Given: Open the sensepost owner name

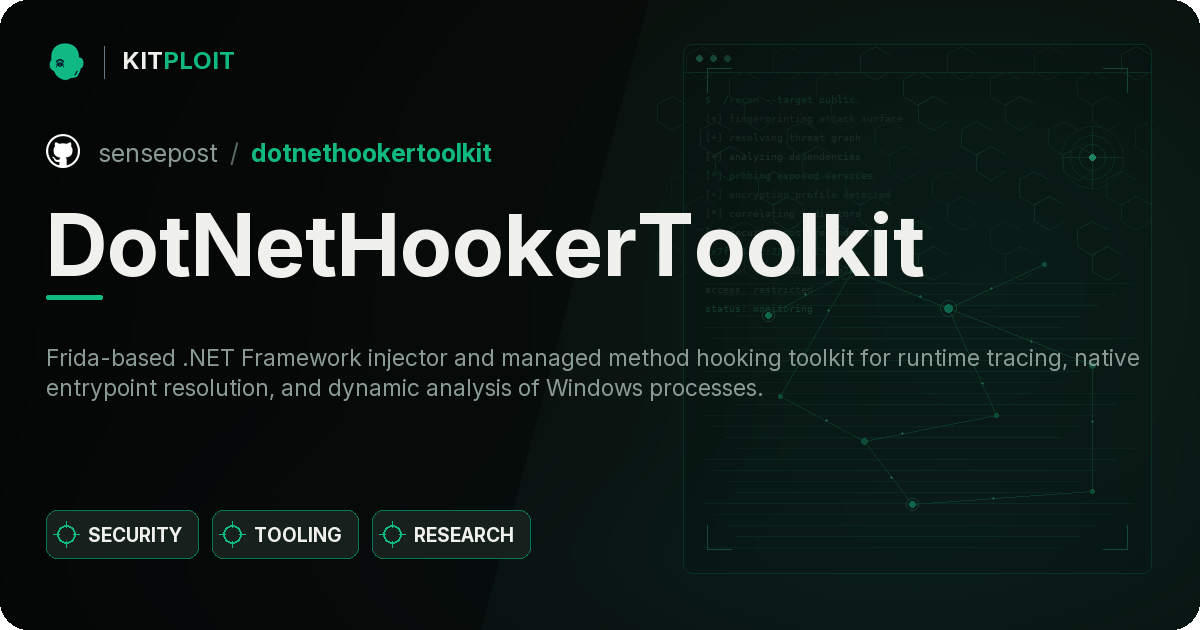Looking at the screenshot, I should pos(158,153).
